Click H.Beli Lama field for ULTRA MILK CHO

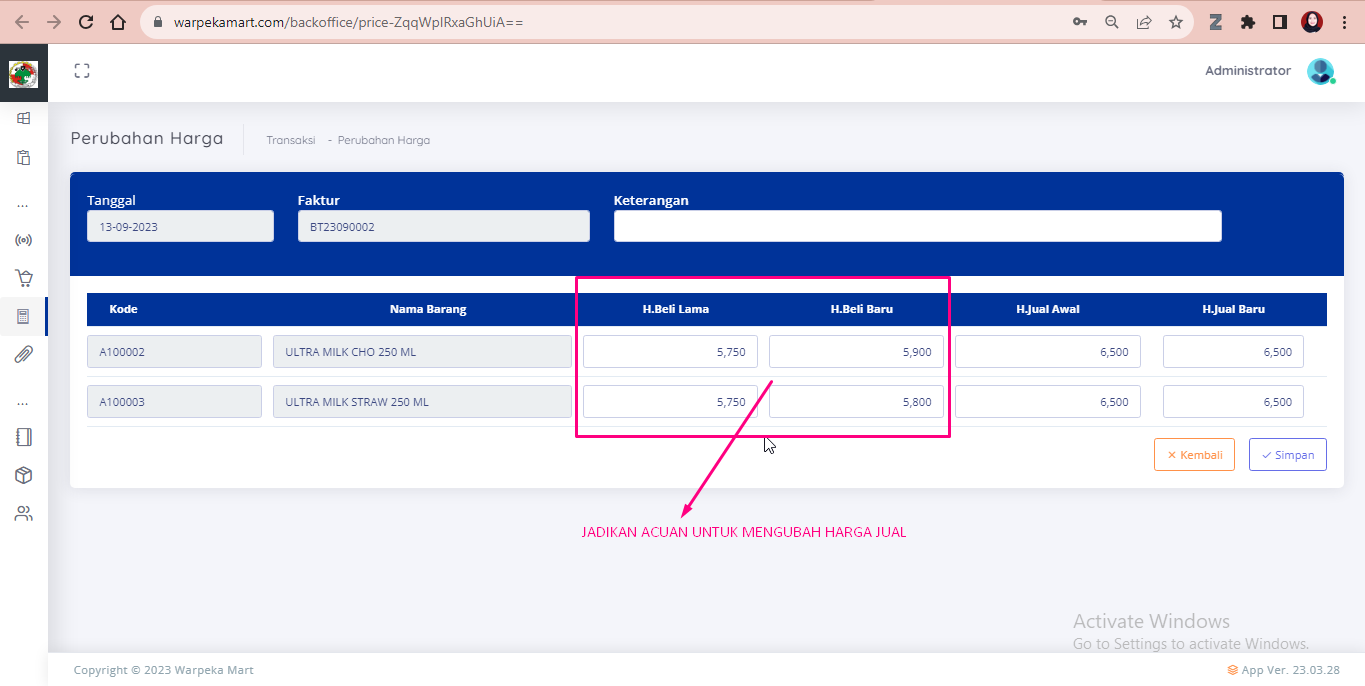pos(670,352)
